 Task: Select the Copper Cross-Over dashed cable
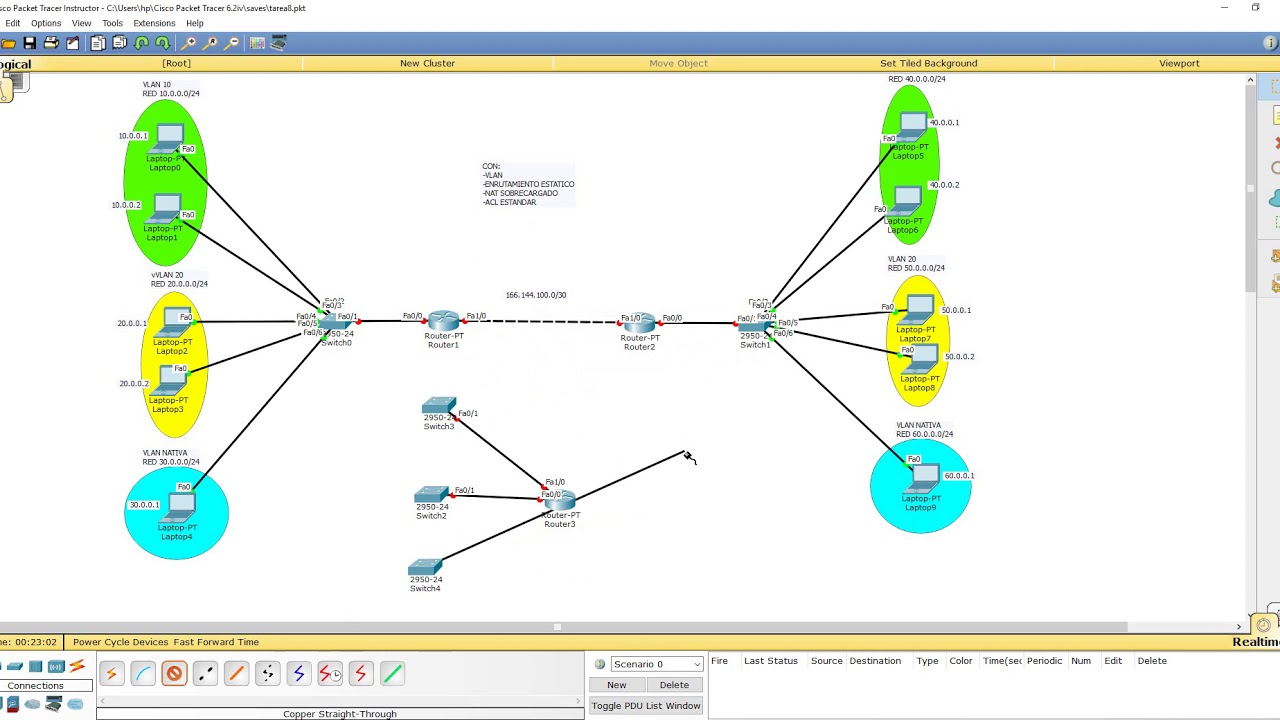(x=205, y=674)
